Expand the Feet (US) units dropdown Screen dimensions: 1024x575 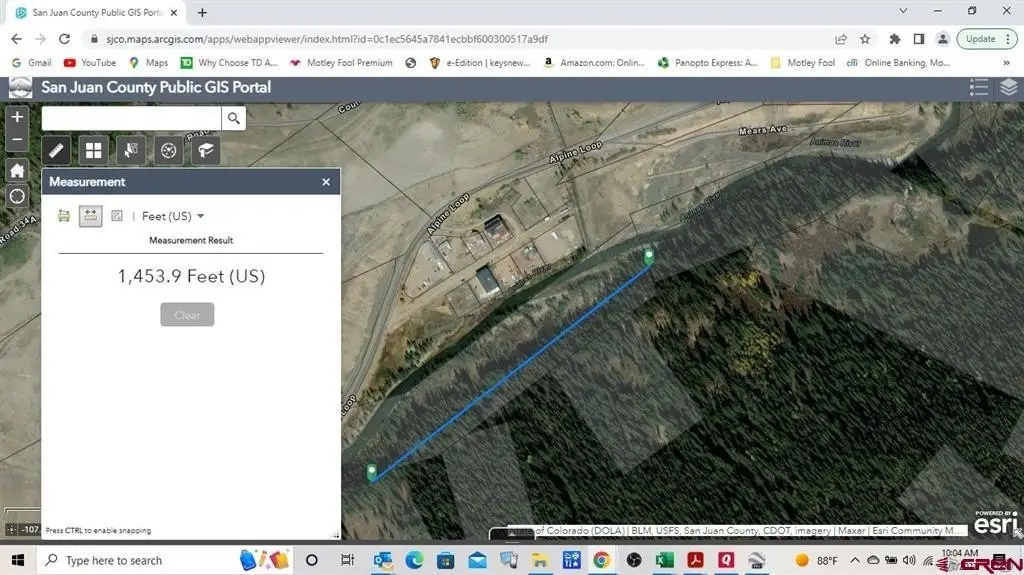pyautogui.click(x=173, y=216)
